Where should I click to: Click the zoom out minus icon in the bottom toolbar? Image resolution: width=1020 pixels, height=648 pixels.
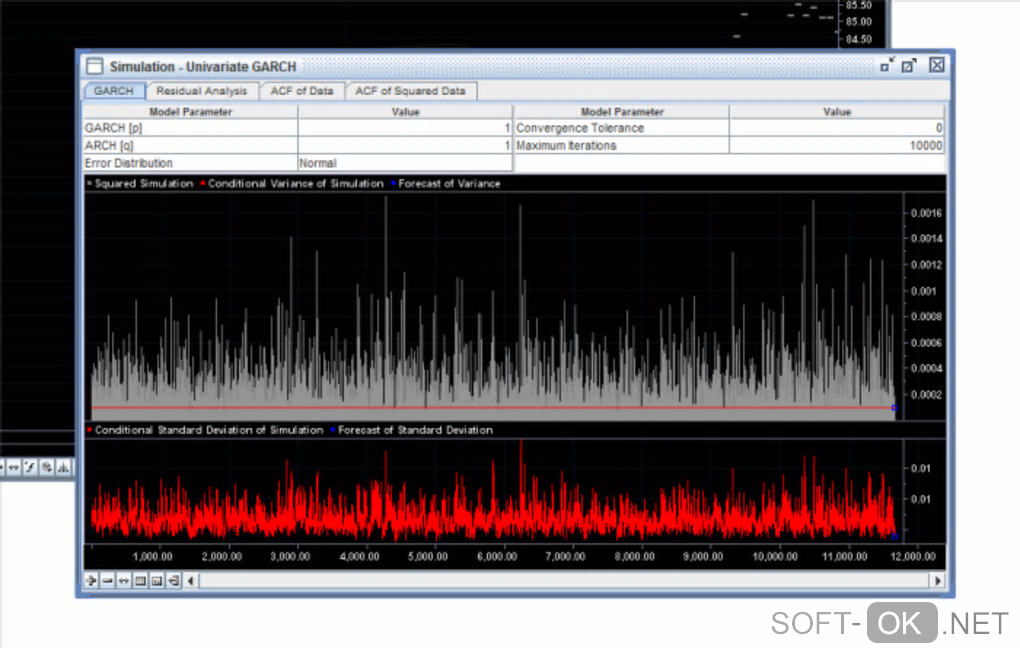click(x=107, y=580)
